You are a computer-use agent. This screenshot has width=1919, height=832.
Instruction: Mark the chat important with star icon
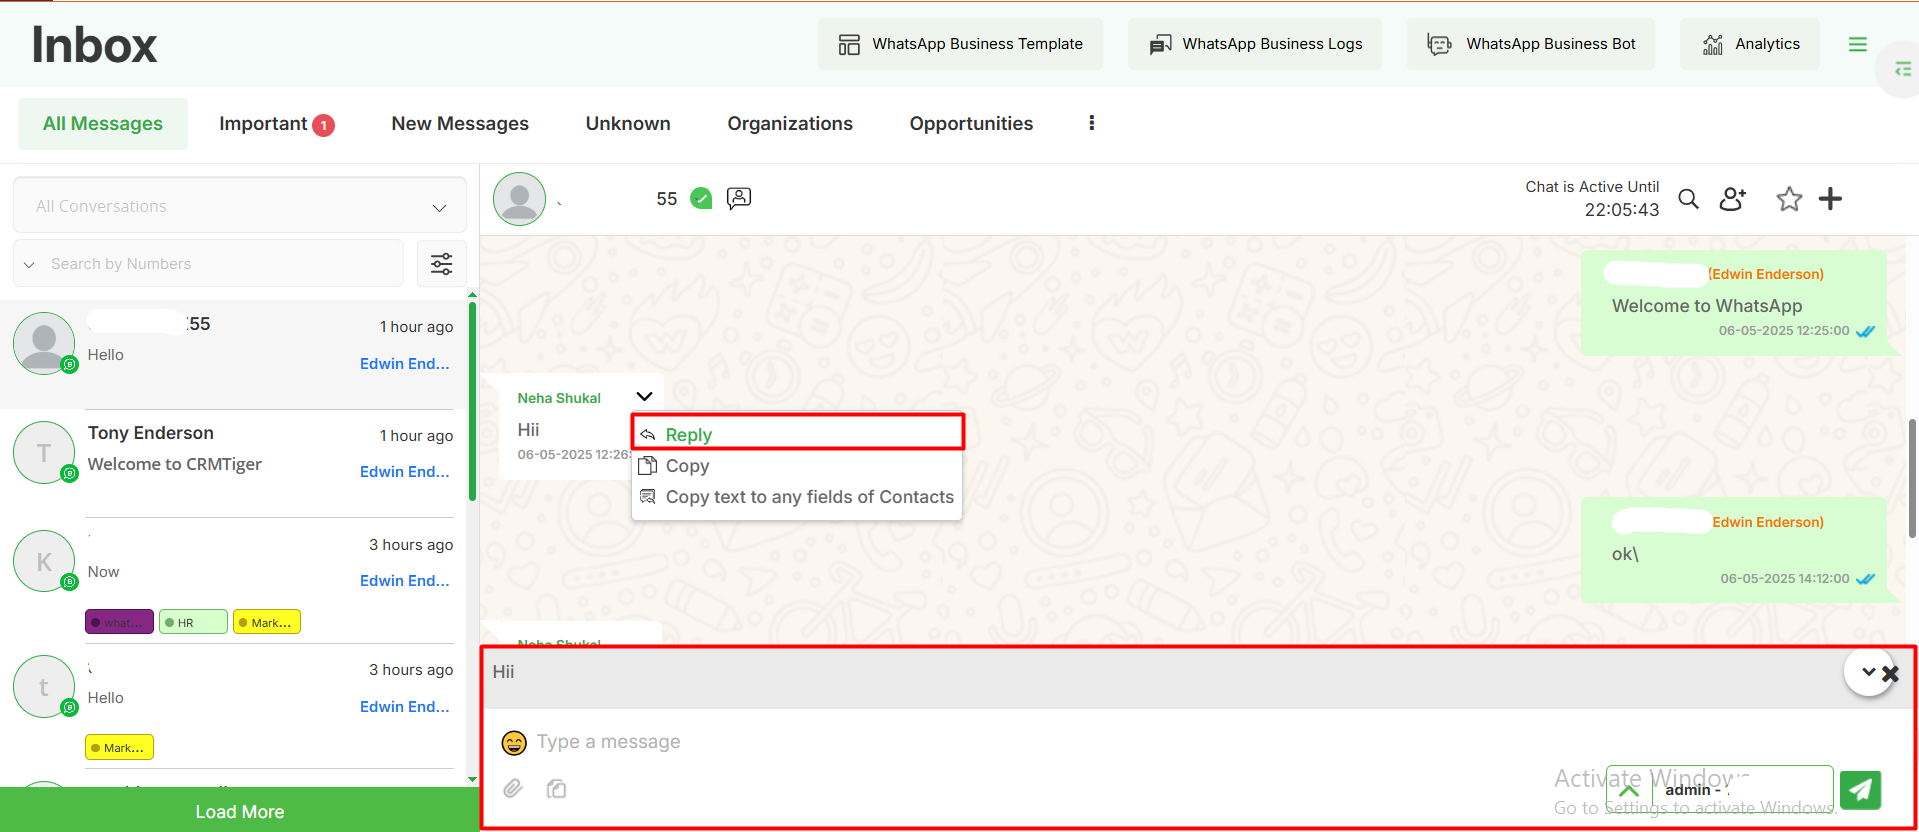pos(1789,199)
